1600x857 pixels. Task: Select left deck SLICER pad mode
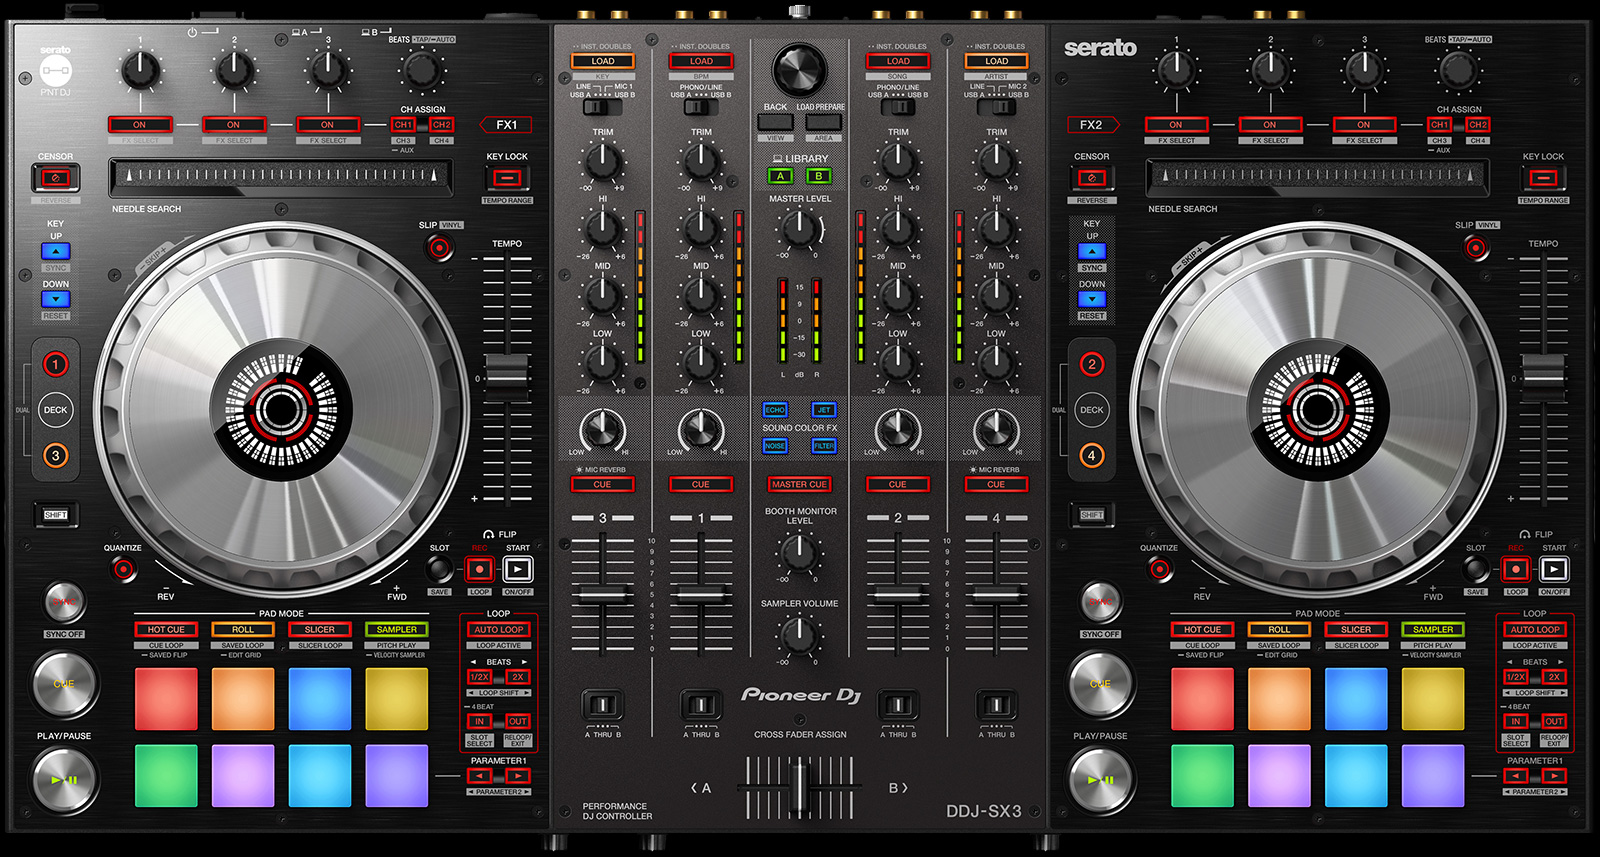pyautogui.click(x=320, y=629)
